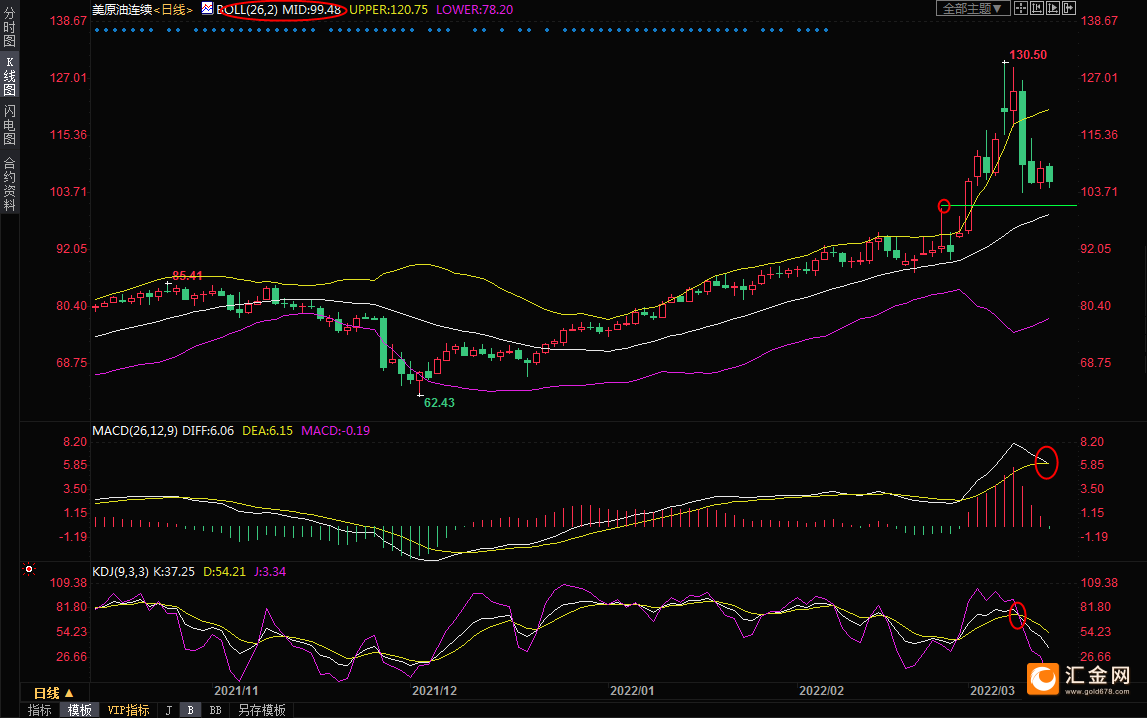This screenshot has width=1147, height=718.
Task: Click the 85.41 price label
Action: click(x=187, y=276)
